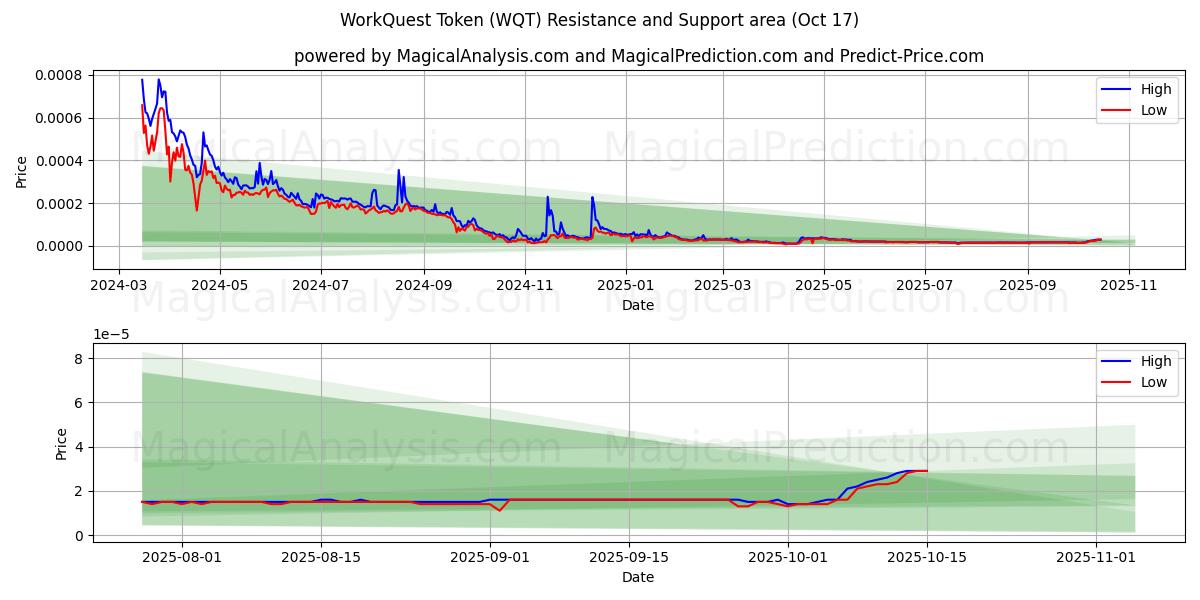Screen dimensions: 1200x600
Task: Click the 2025-01 date tick on top chart
Action: 626,285
